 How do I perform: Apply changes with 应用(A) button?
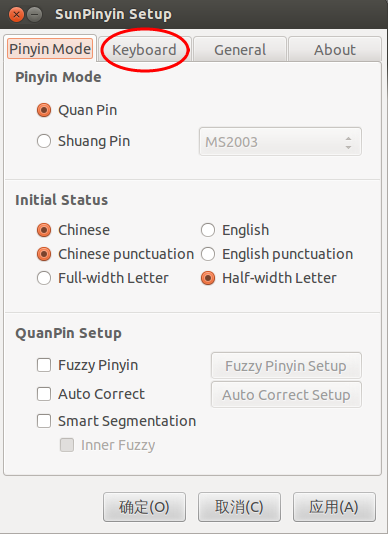[334, 507]
